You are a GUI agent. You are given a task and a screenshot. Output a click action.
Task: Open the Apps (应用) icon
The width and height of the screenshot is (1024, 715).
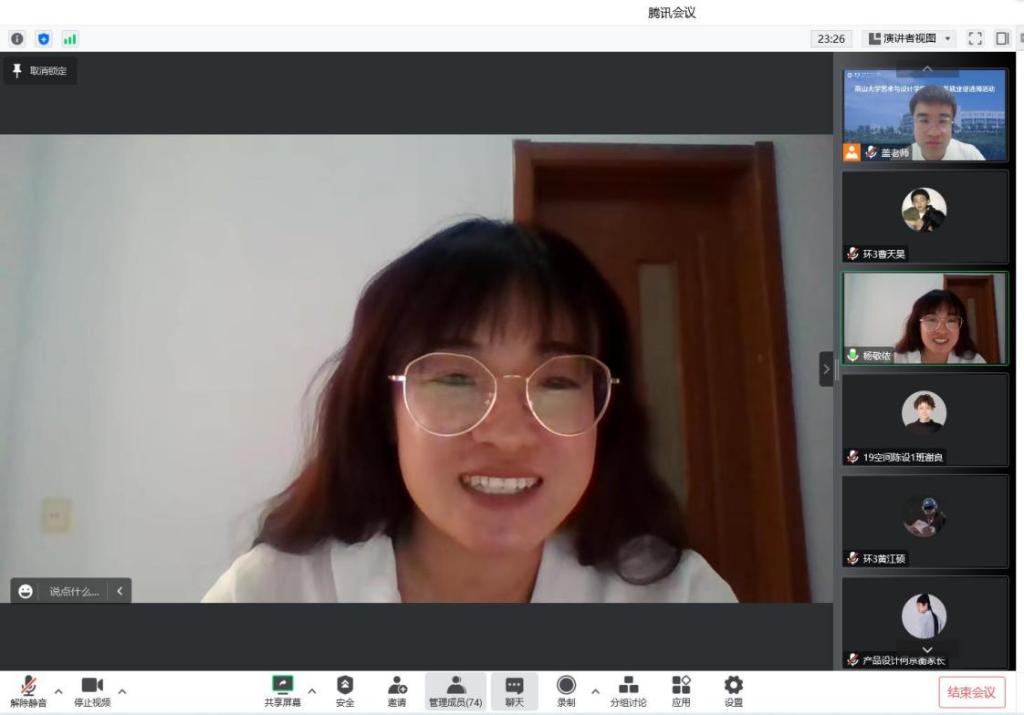681,690
